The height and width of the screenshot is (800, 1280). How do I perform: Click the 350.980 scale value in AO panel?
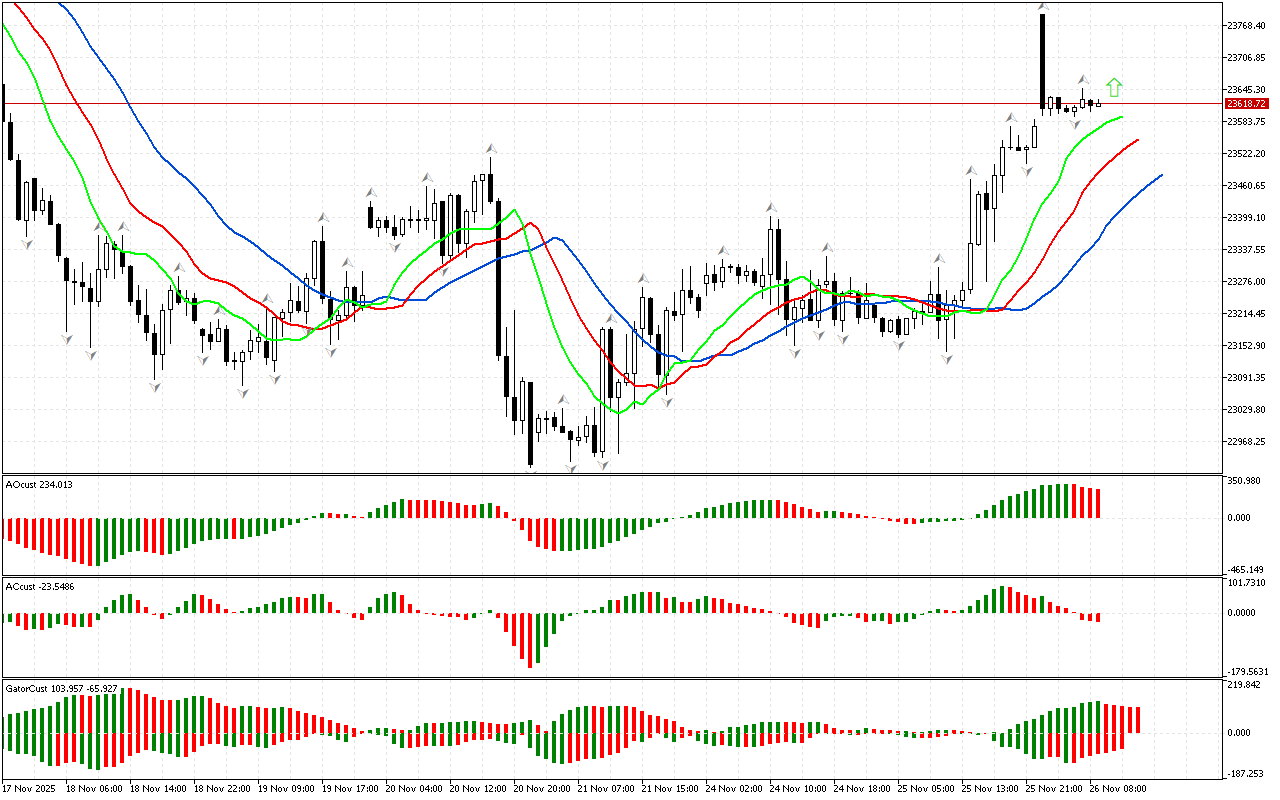click(1246, 481)
